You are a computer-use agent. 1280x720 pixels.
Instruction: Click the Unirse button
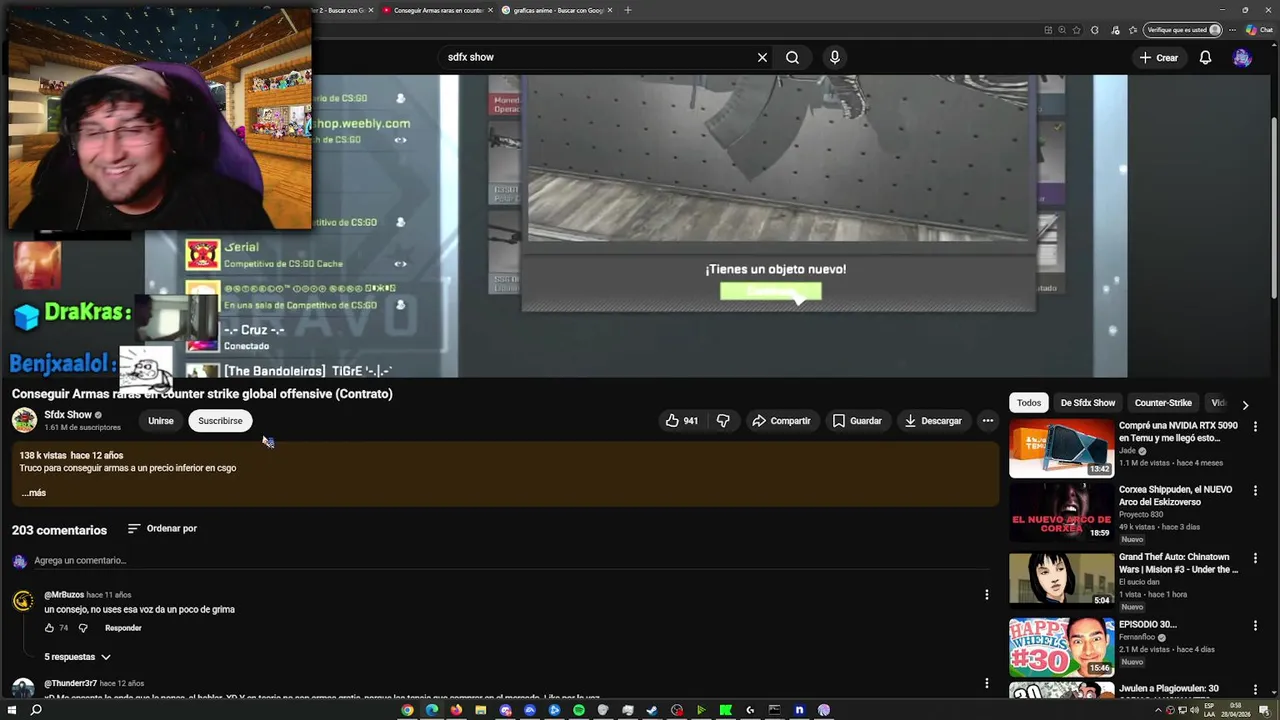(x=161, y=421)
